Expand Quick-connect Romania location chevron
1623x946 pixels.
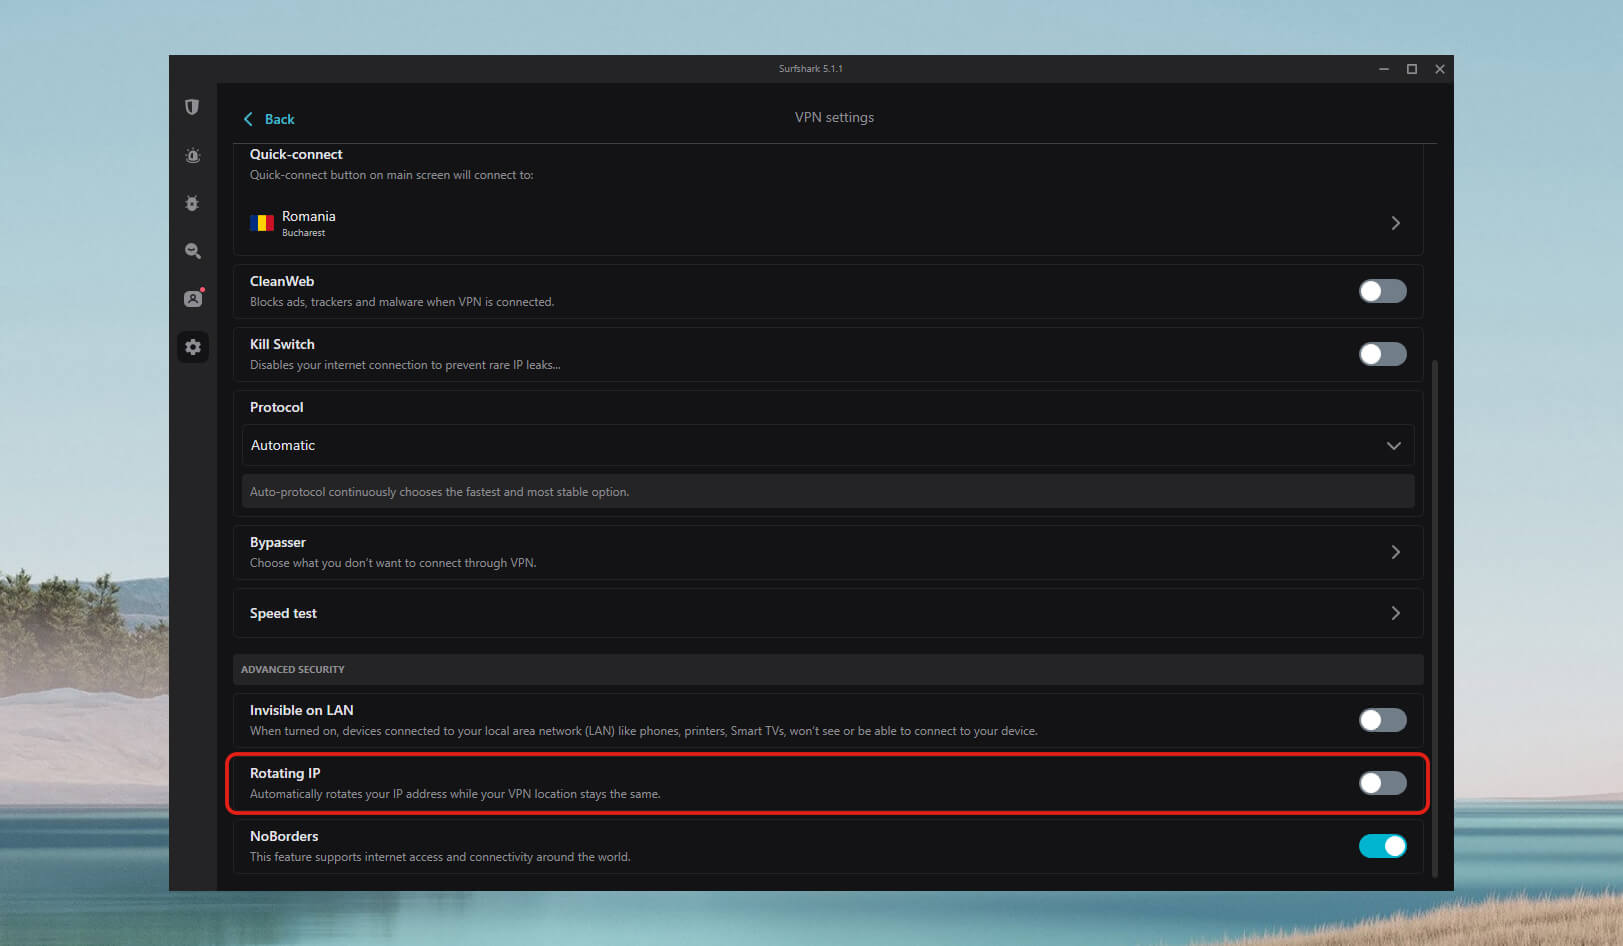tap(1395, 223)
